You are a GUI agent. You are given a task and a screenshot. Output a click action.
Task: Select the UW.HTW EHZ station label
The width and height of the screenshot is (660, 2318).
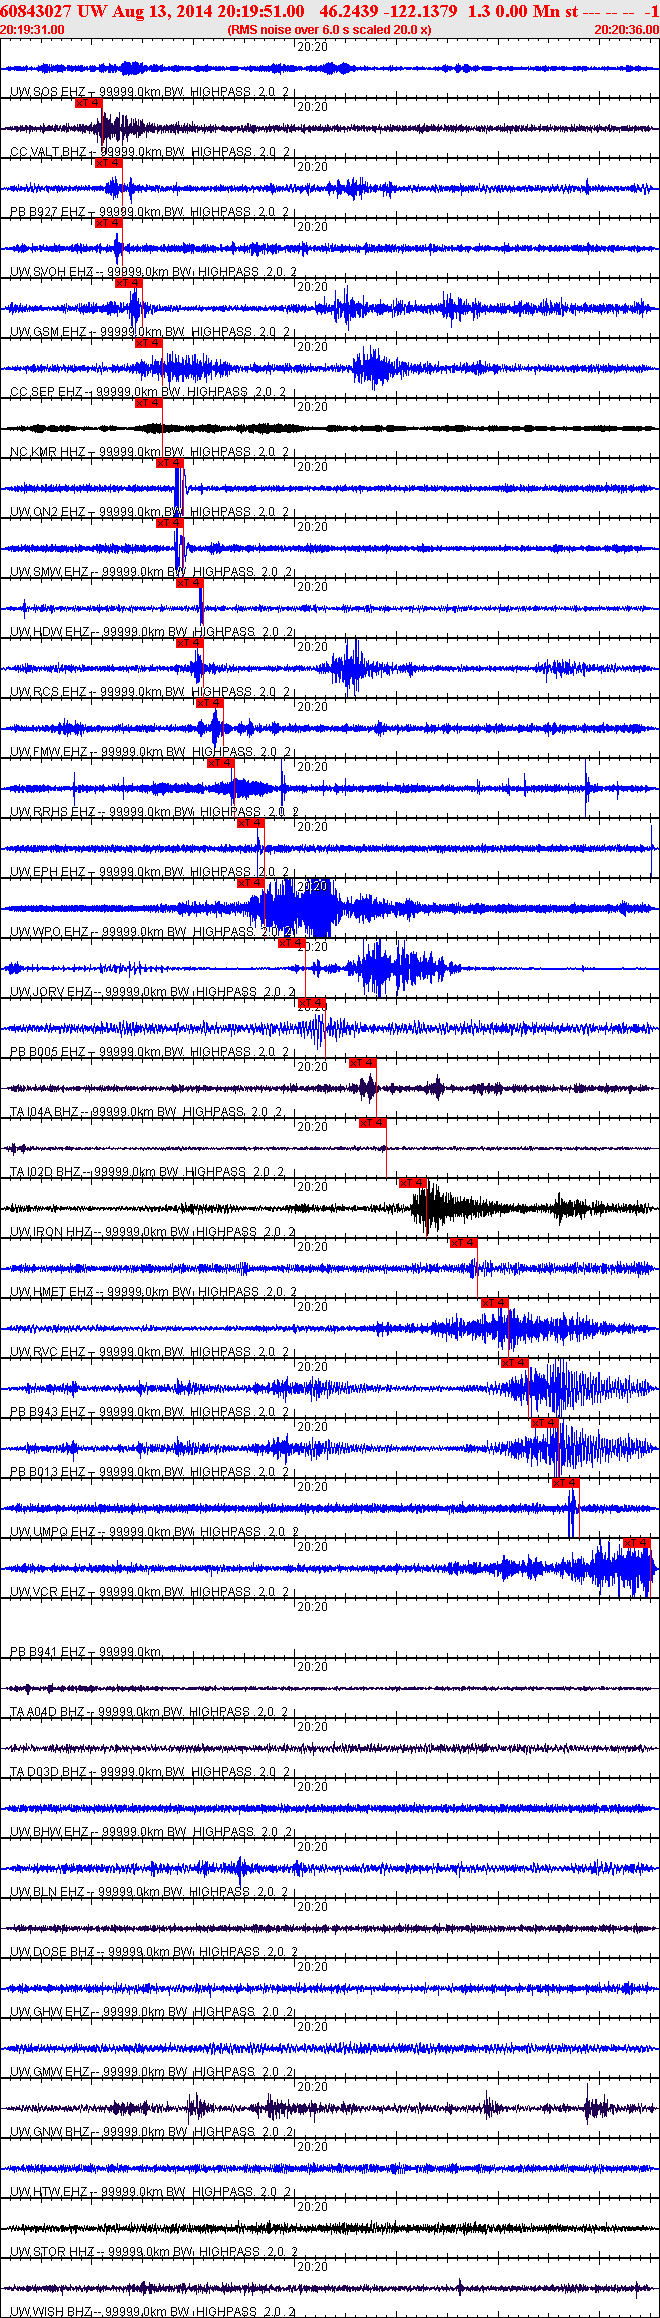(49, 2192)
